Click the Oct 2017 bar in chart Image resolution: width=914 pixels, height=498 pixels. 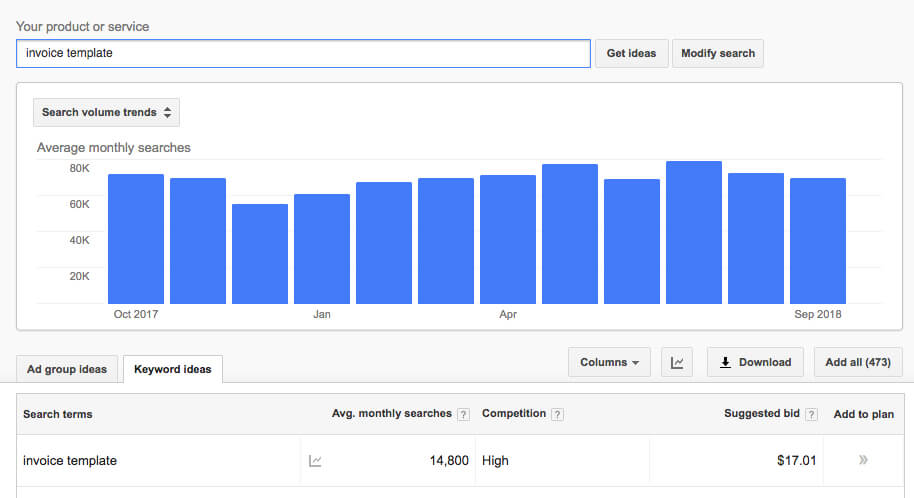click(x=136, y=239)
